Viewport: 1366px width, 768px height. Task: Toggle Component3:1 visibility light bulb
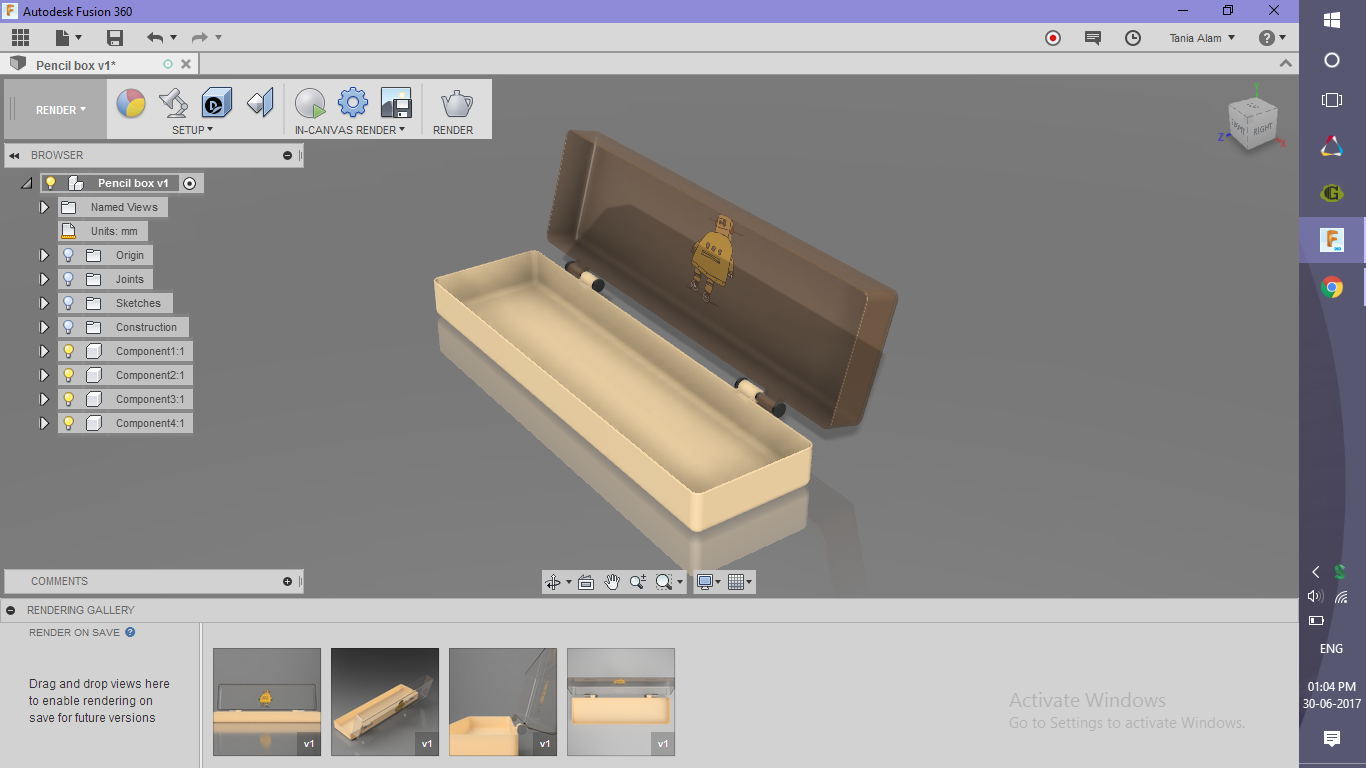point(68,399)
